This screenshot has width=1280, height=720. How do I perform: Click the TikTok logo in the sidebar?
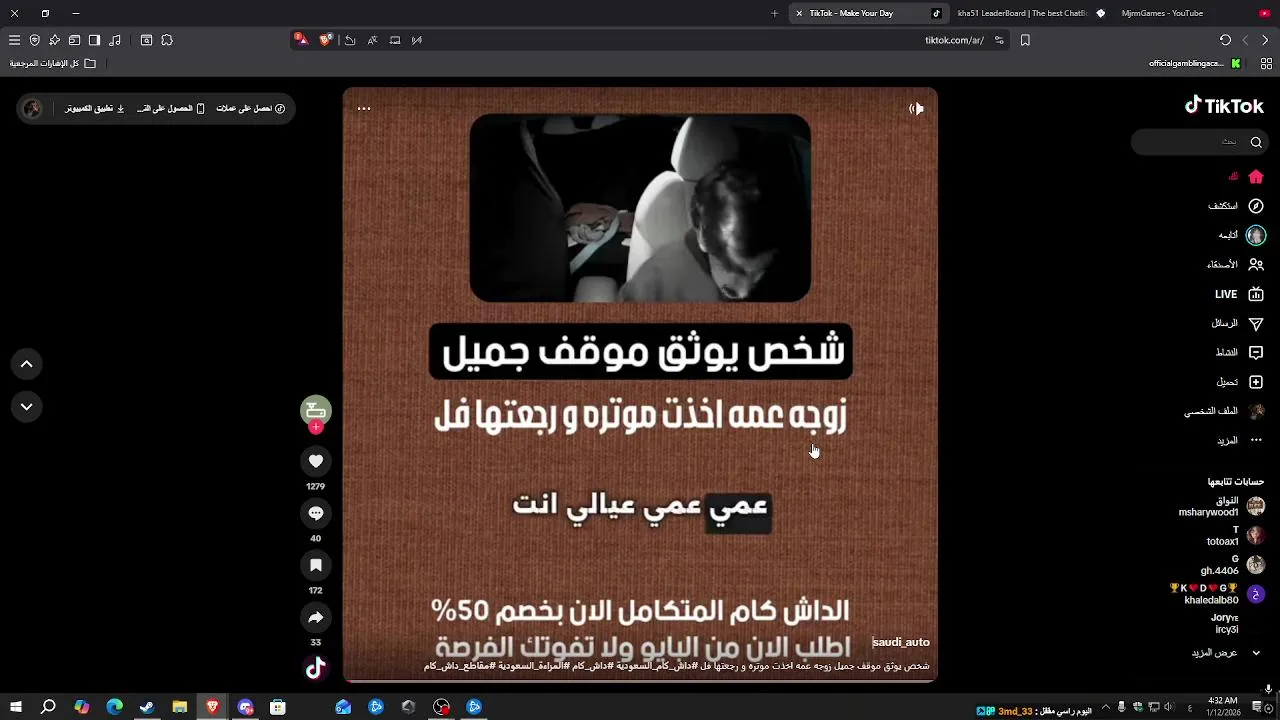1224,106
